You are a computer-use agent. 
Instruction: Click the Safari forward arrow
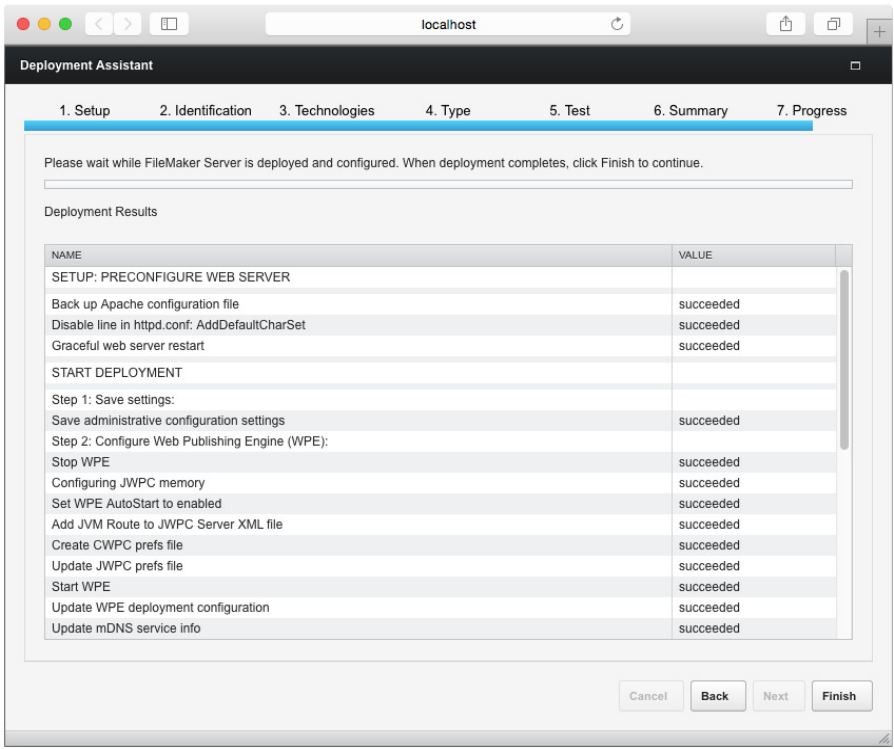(127, 24)
